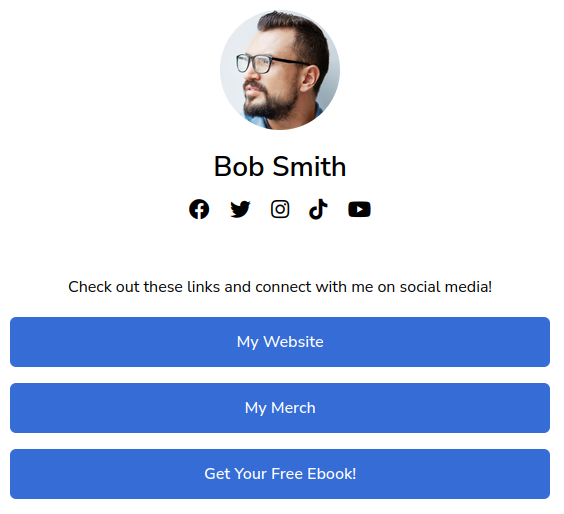
Task: Tap the musical-note TikTok logo
Action: point(320,211)
